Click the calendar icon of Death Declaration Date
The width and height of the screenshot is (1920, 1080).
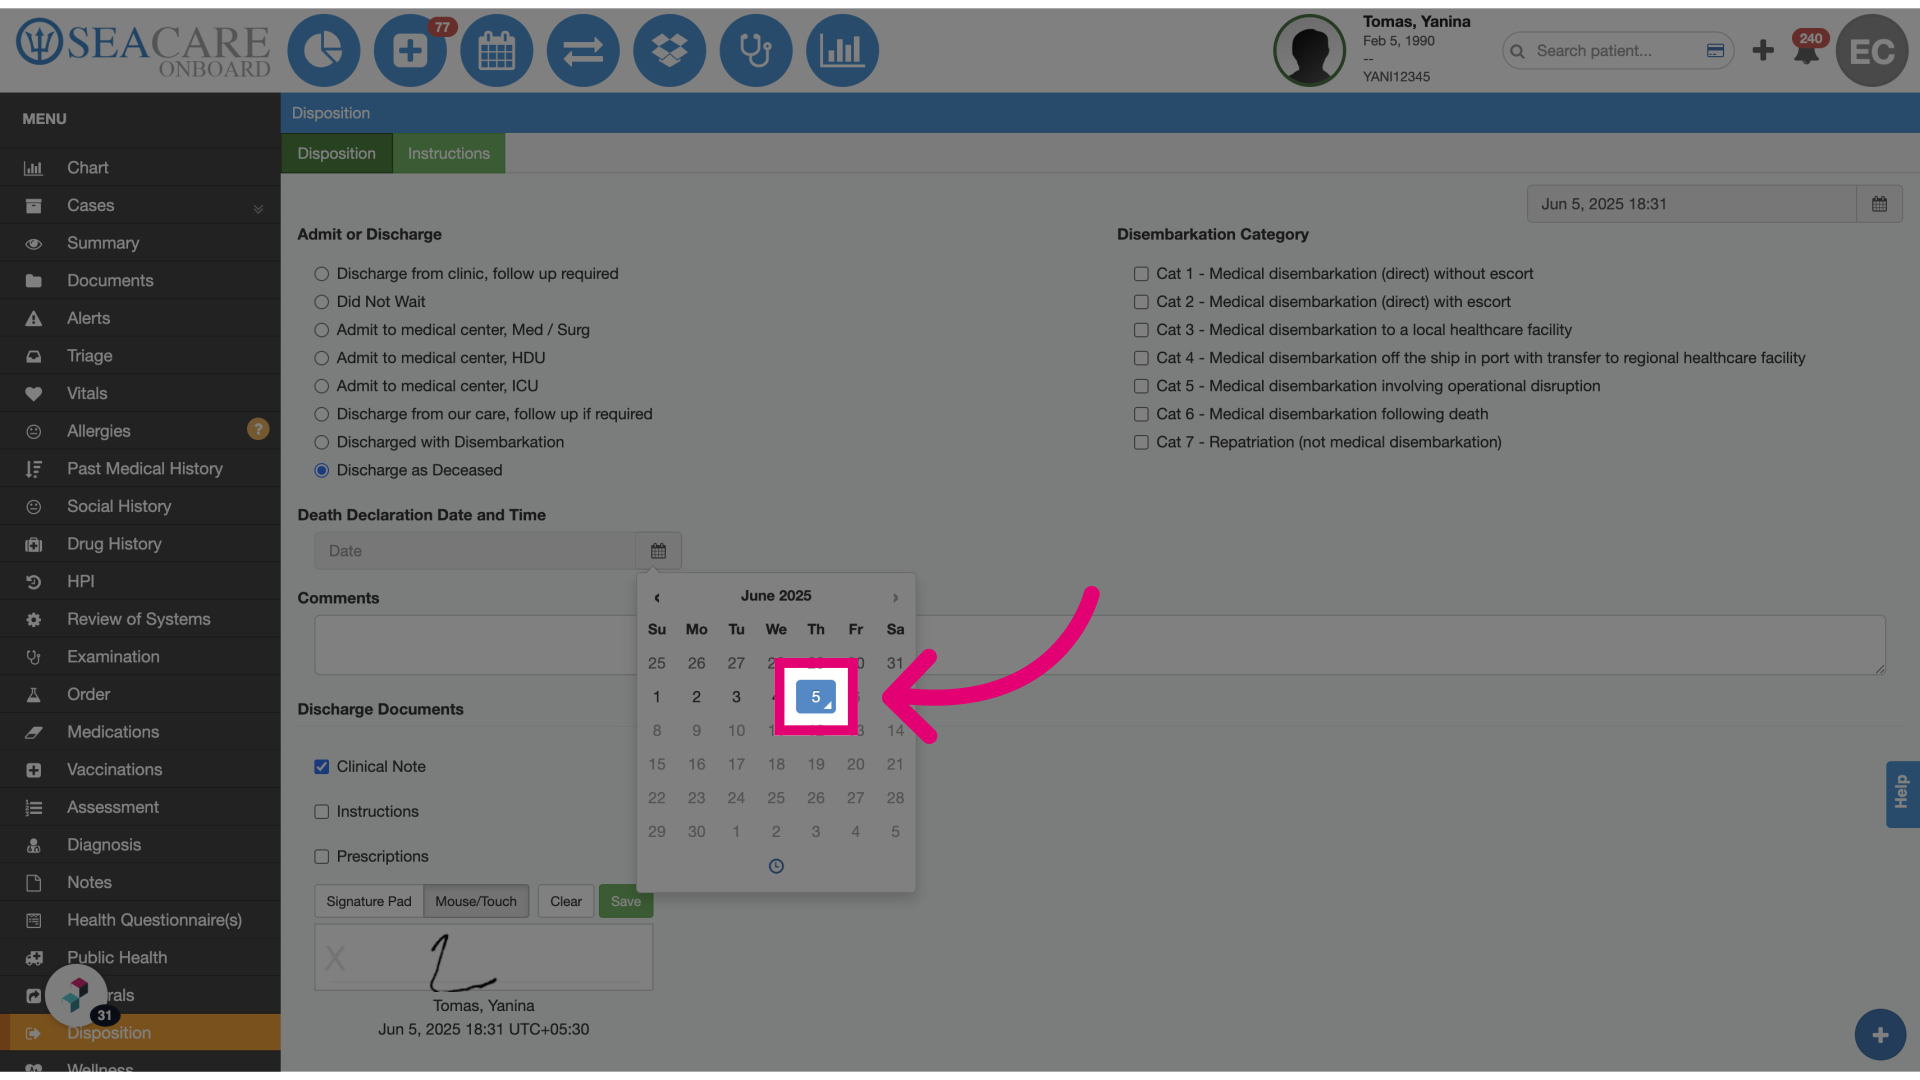click(x=658, y=551)
